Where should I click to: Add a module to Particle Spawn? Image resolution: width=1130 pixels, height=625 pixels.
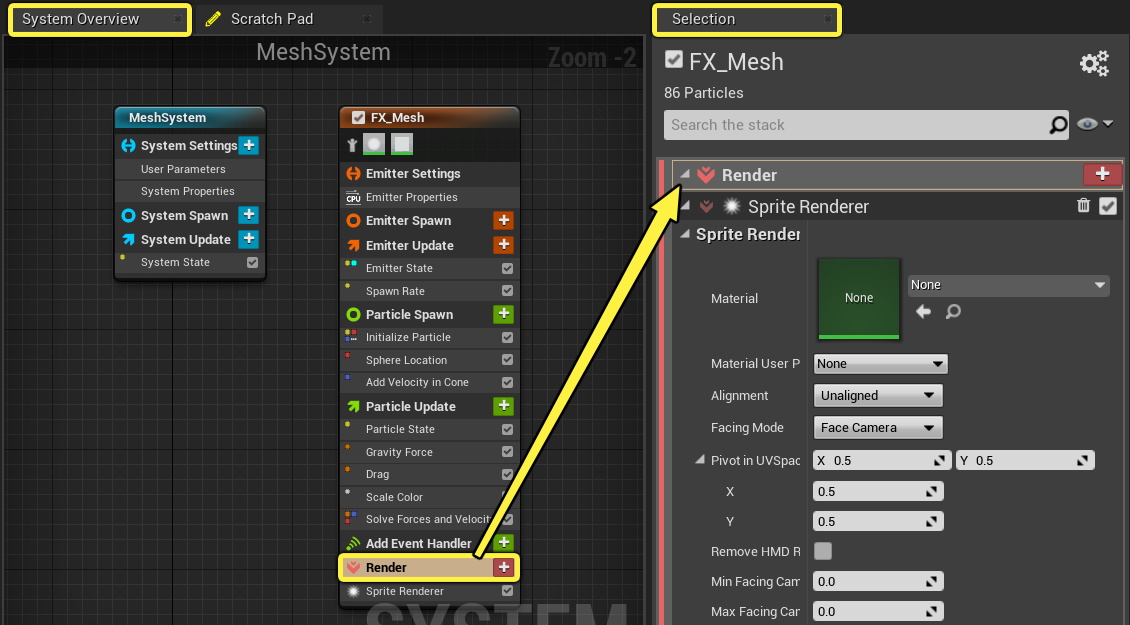[503, 314]
